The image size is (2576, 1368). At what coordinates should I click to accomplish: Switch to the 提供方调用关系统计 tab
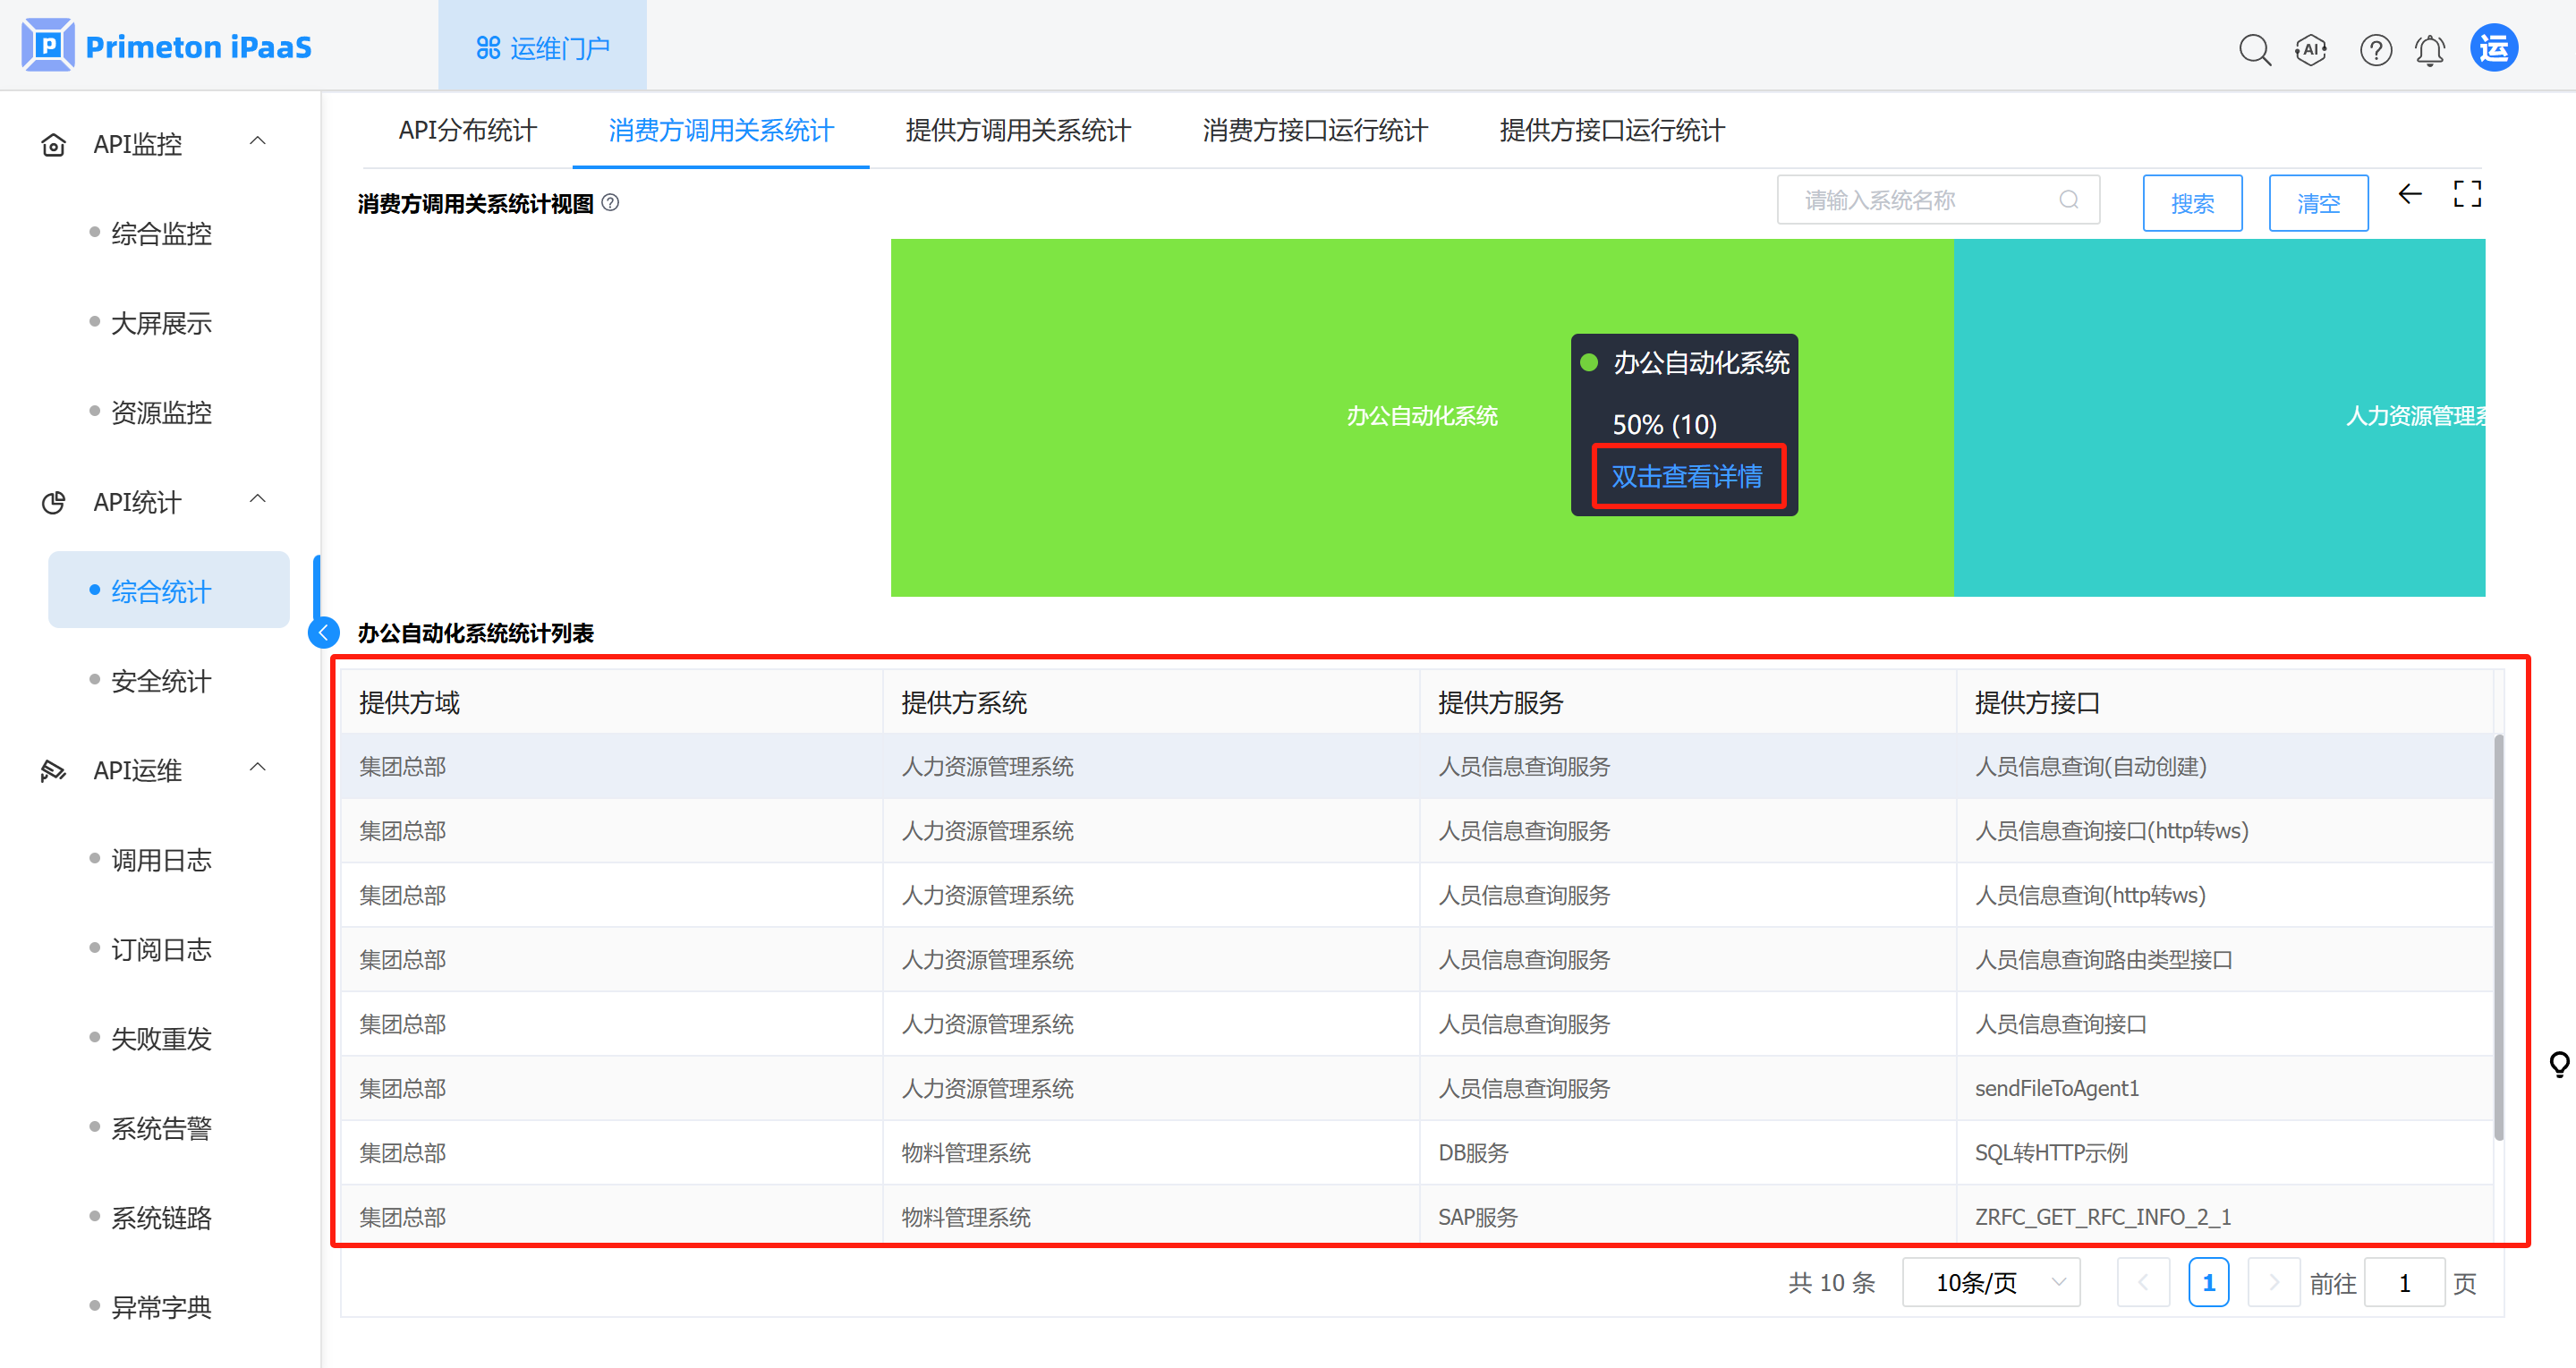click(1017, 130)
